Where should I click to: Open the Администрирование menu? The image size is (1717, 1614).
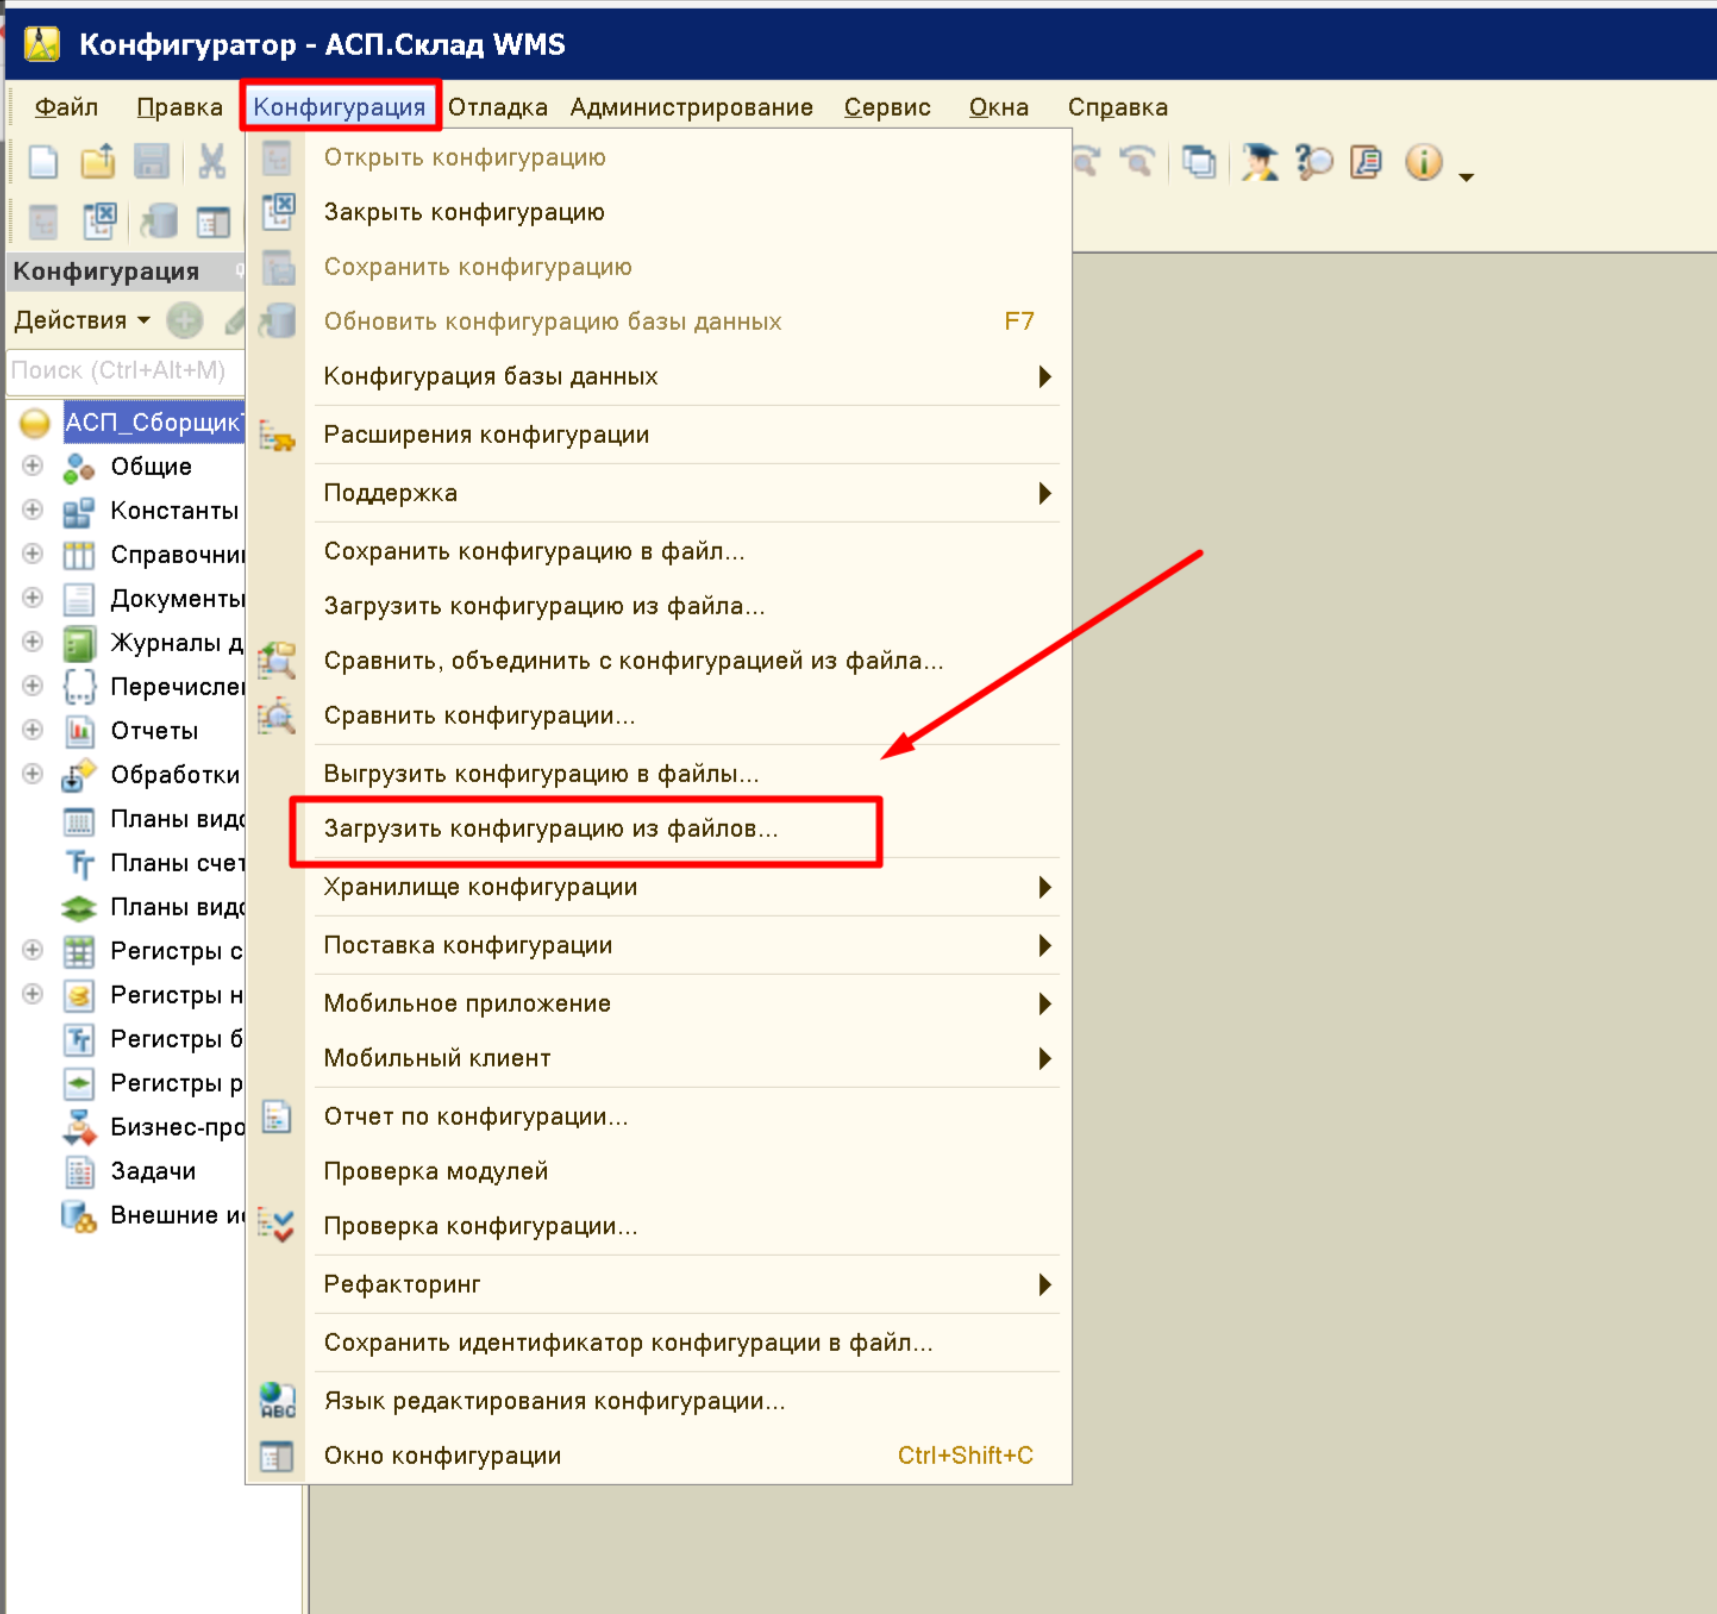pyautogui.click(x=691, y=107)
